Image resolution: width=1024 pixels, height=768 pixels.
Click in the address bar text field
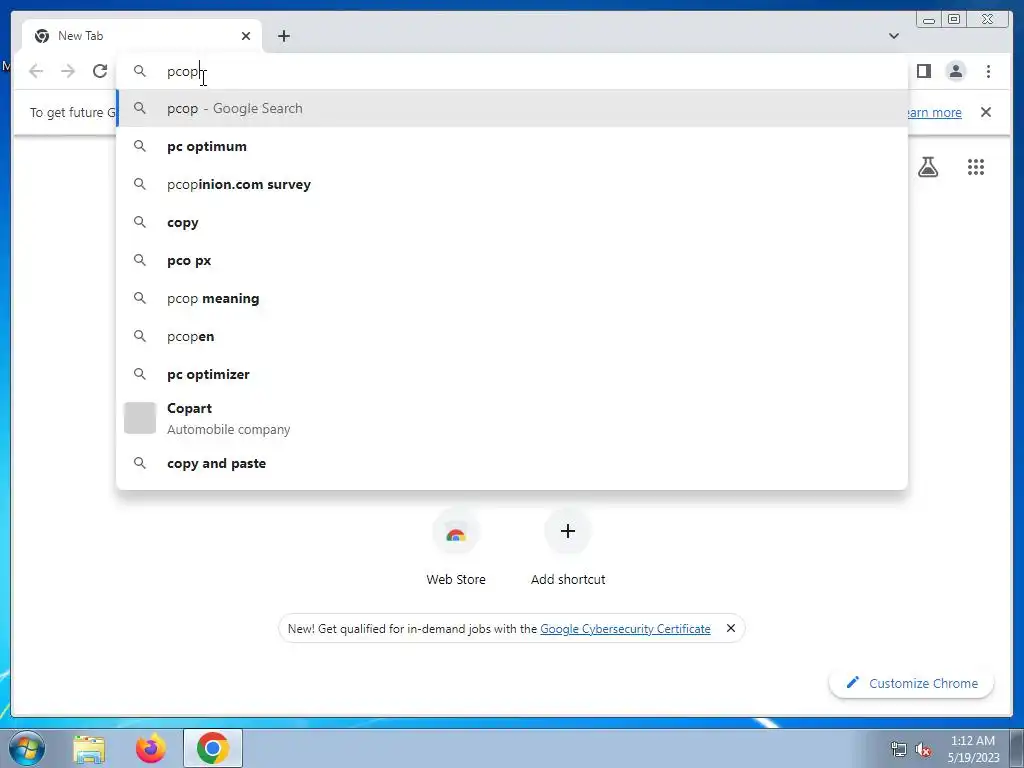click(x=512, y=71)
